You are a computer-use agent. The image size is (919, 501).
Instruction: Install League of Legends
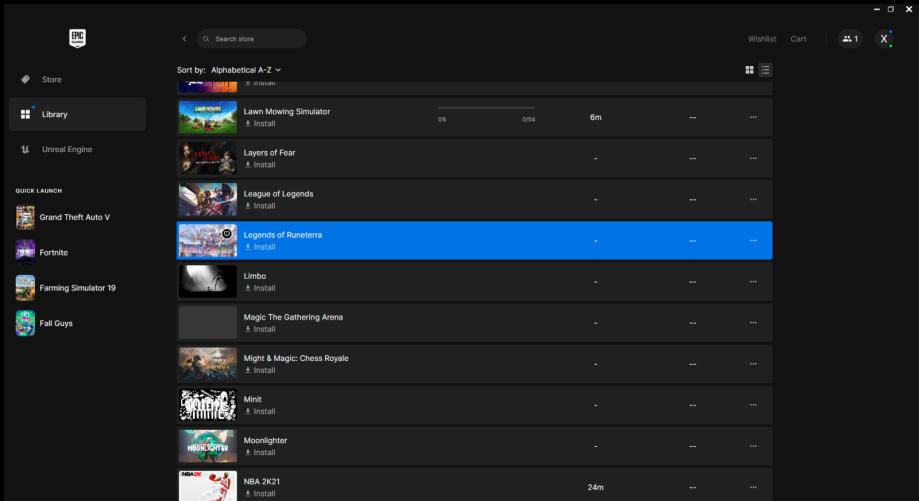[x=260, y=206]
